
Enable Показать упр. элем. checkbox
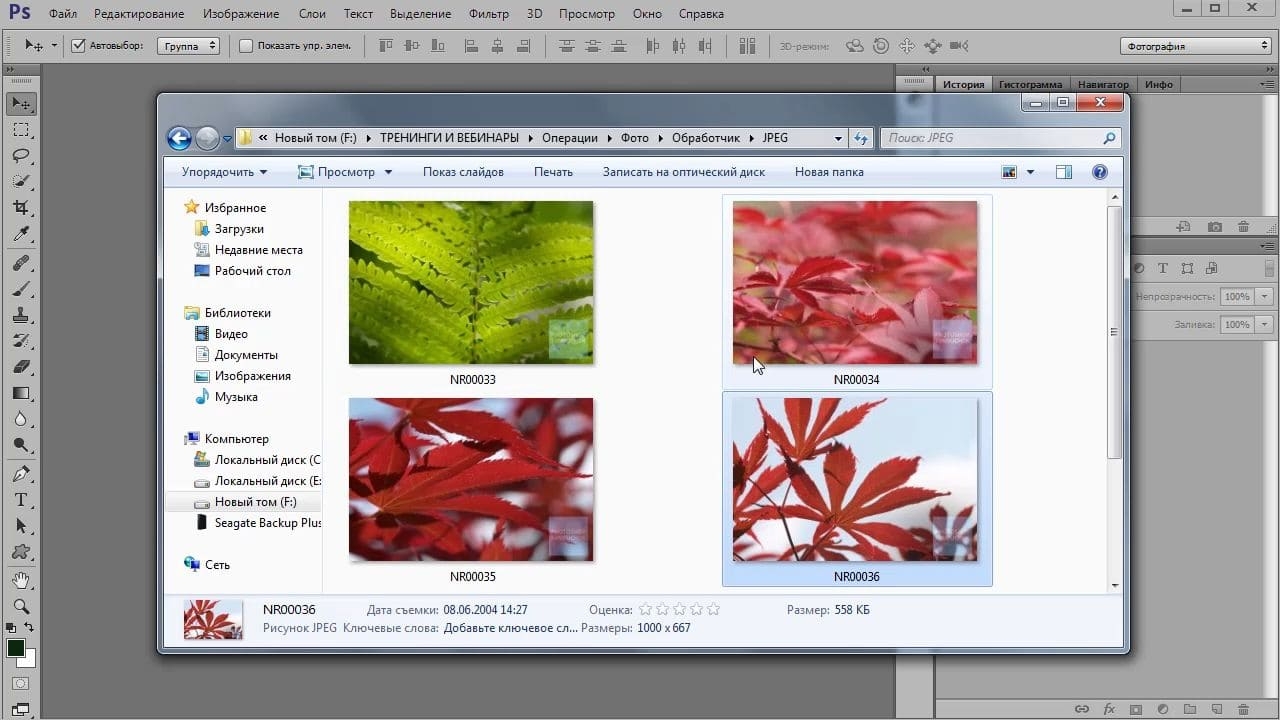tap(246, 46)
